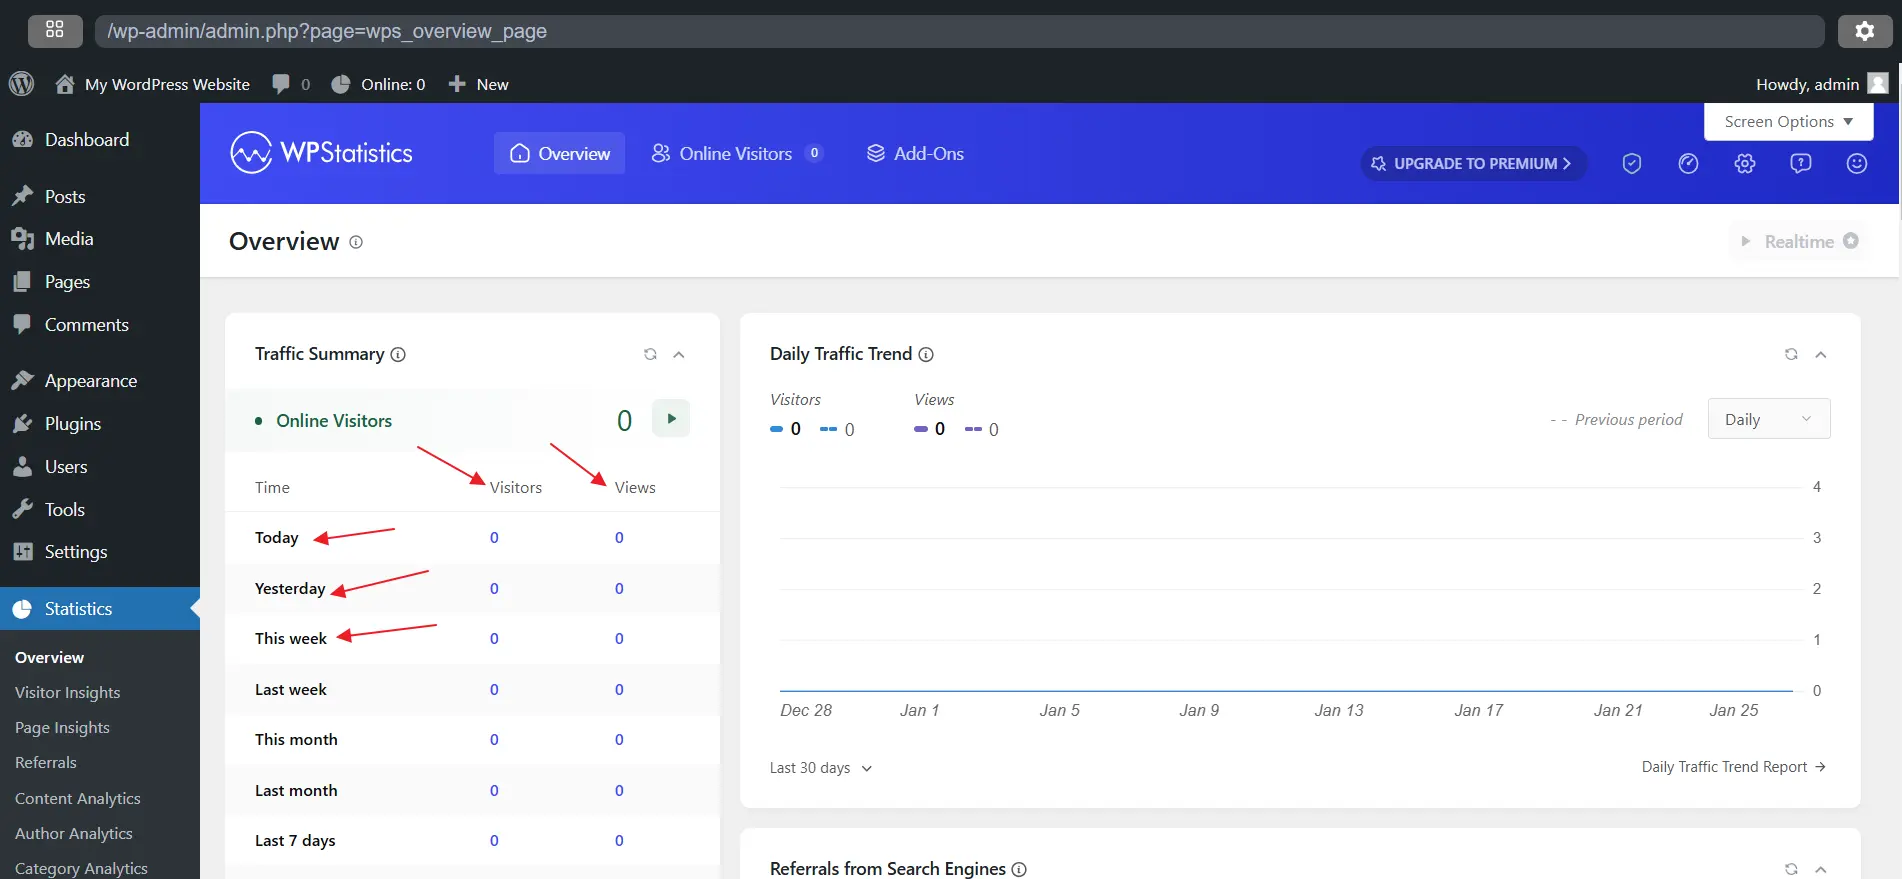Collapse the Traffic Summary widget
Screen dimensions: 1902x879
679,354
